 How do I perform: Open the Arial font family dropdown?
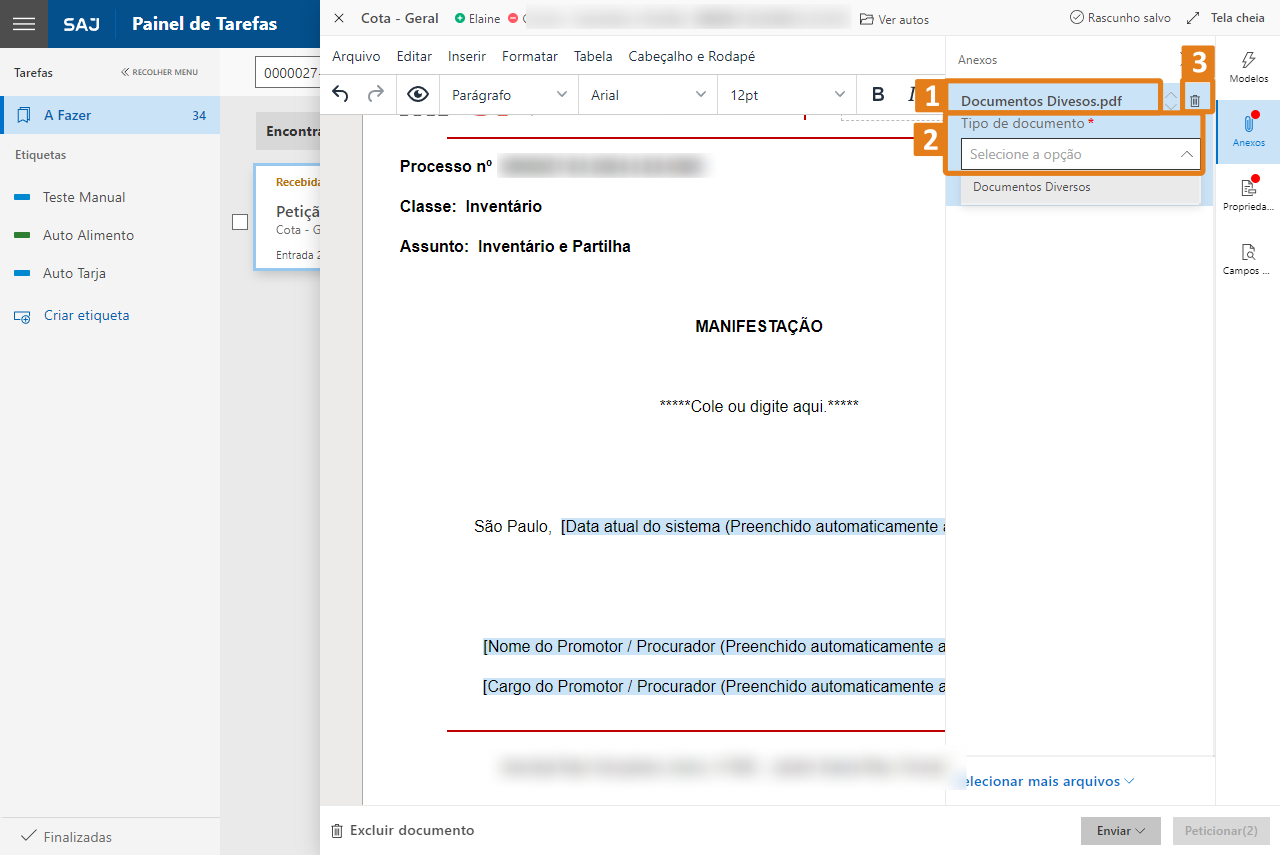tap(647, 94)
